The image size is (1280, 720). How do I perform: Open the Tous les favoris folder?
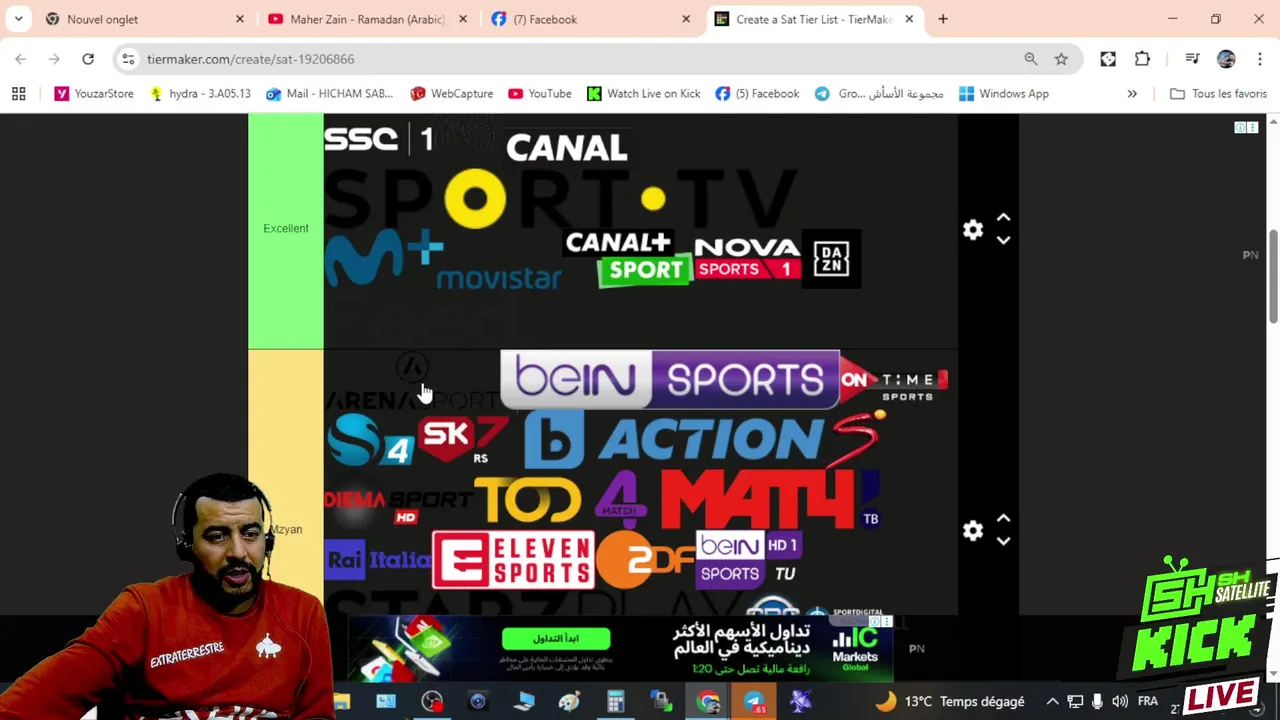[x=1218, y=94]
